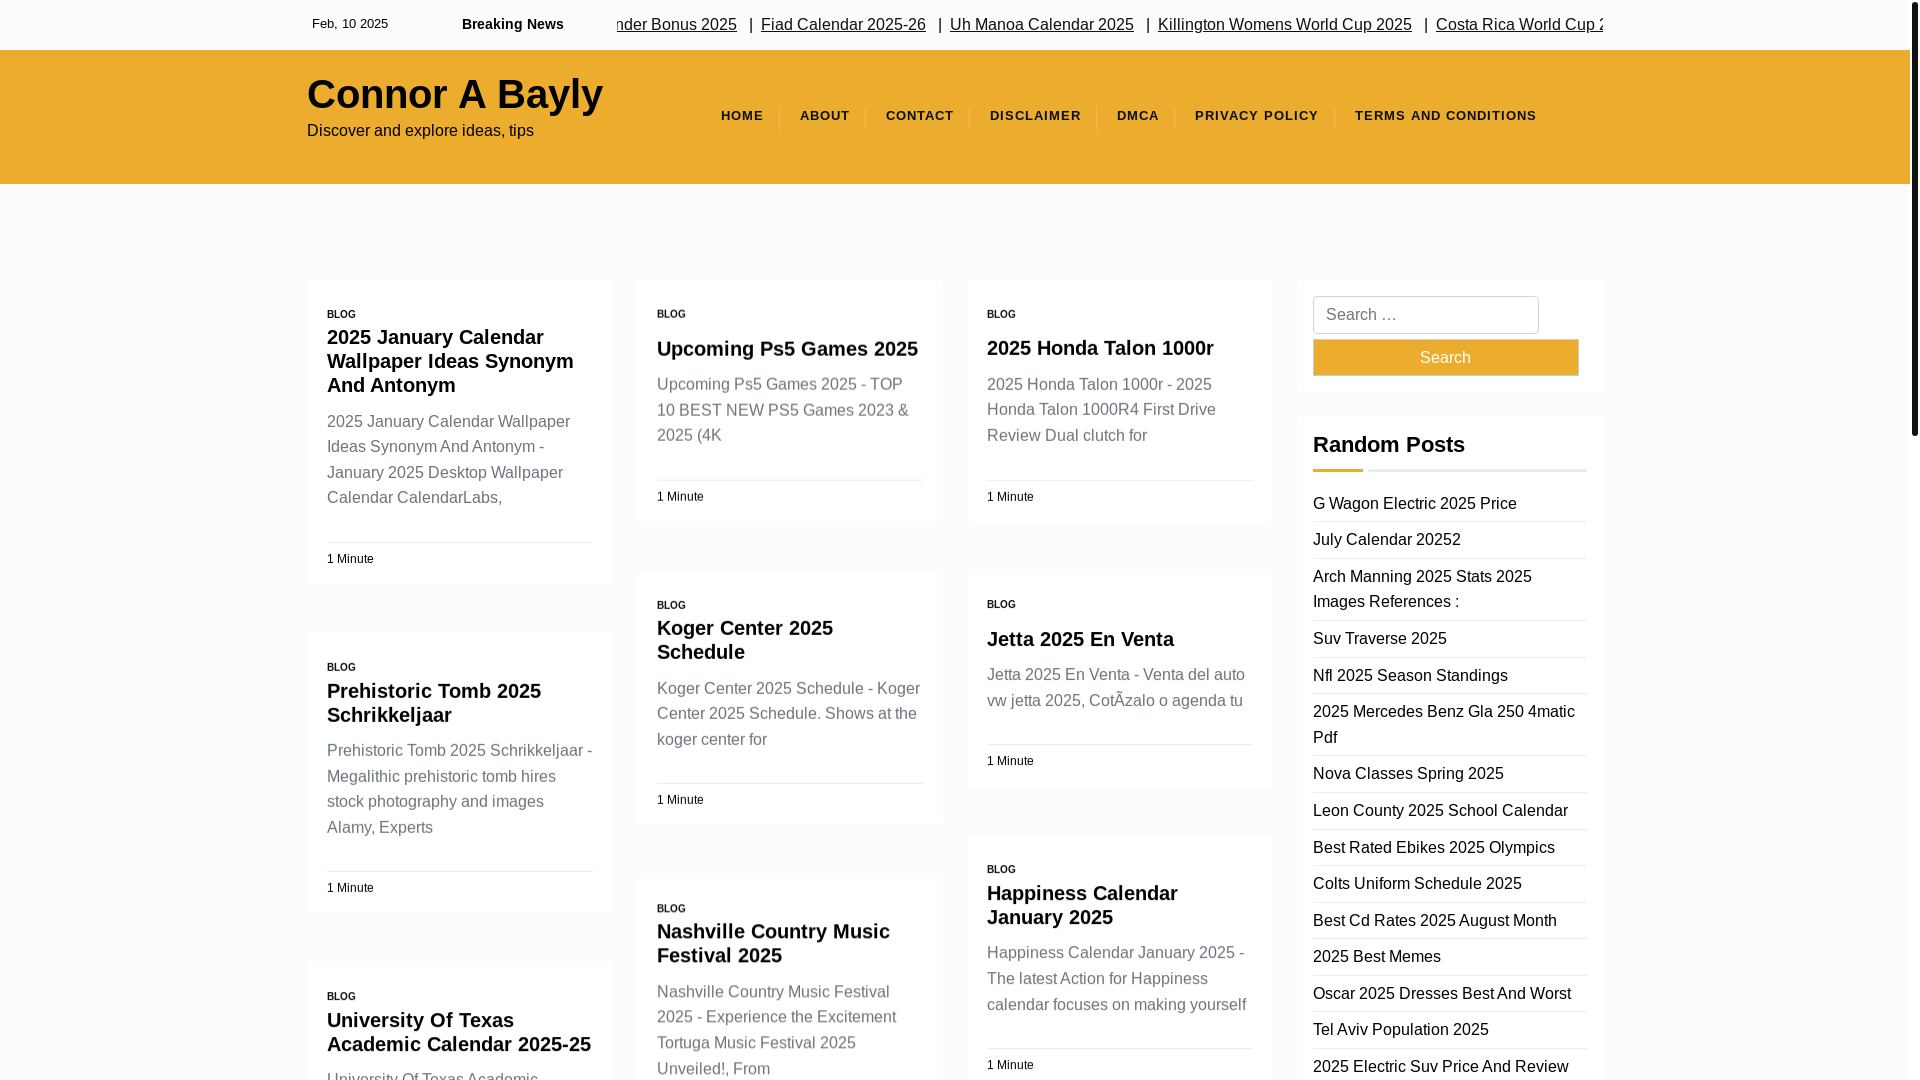Click BLOG category above Upcoming Ps5 Games
1920x1080 pixels.
[x=671, y=314]
